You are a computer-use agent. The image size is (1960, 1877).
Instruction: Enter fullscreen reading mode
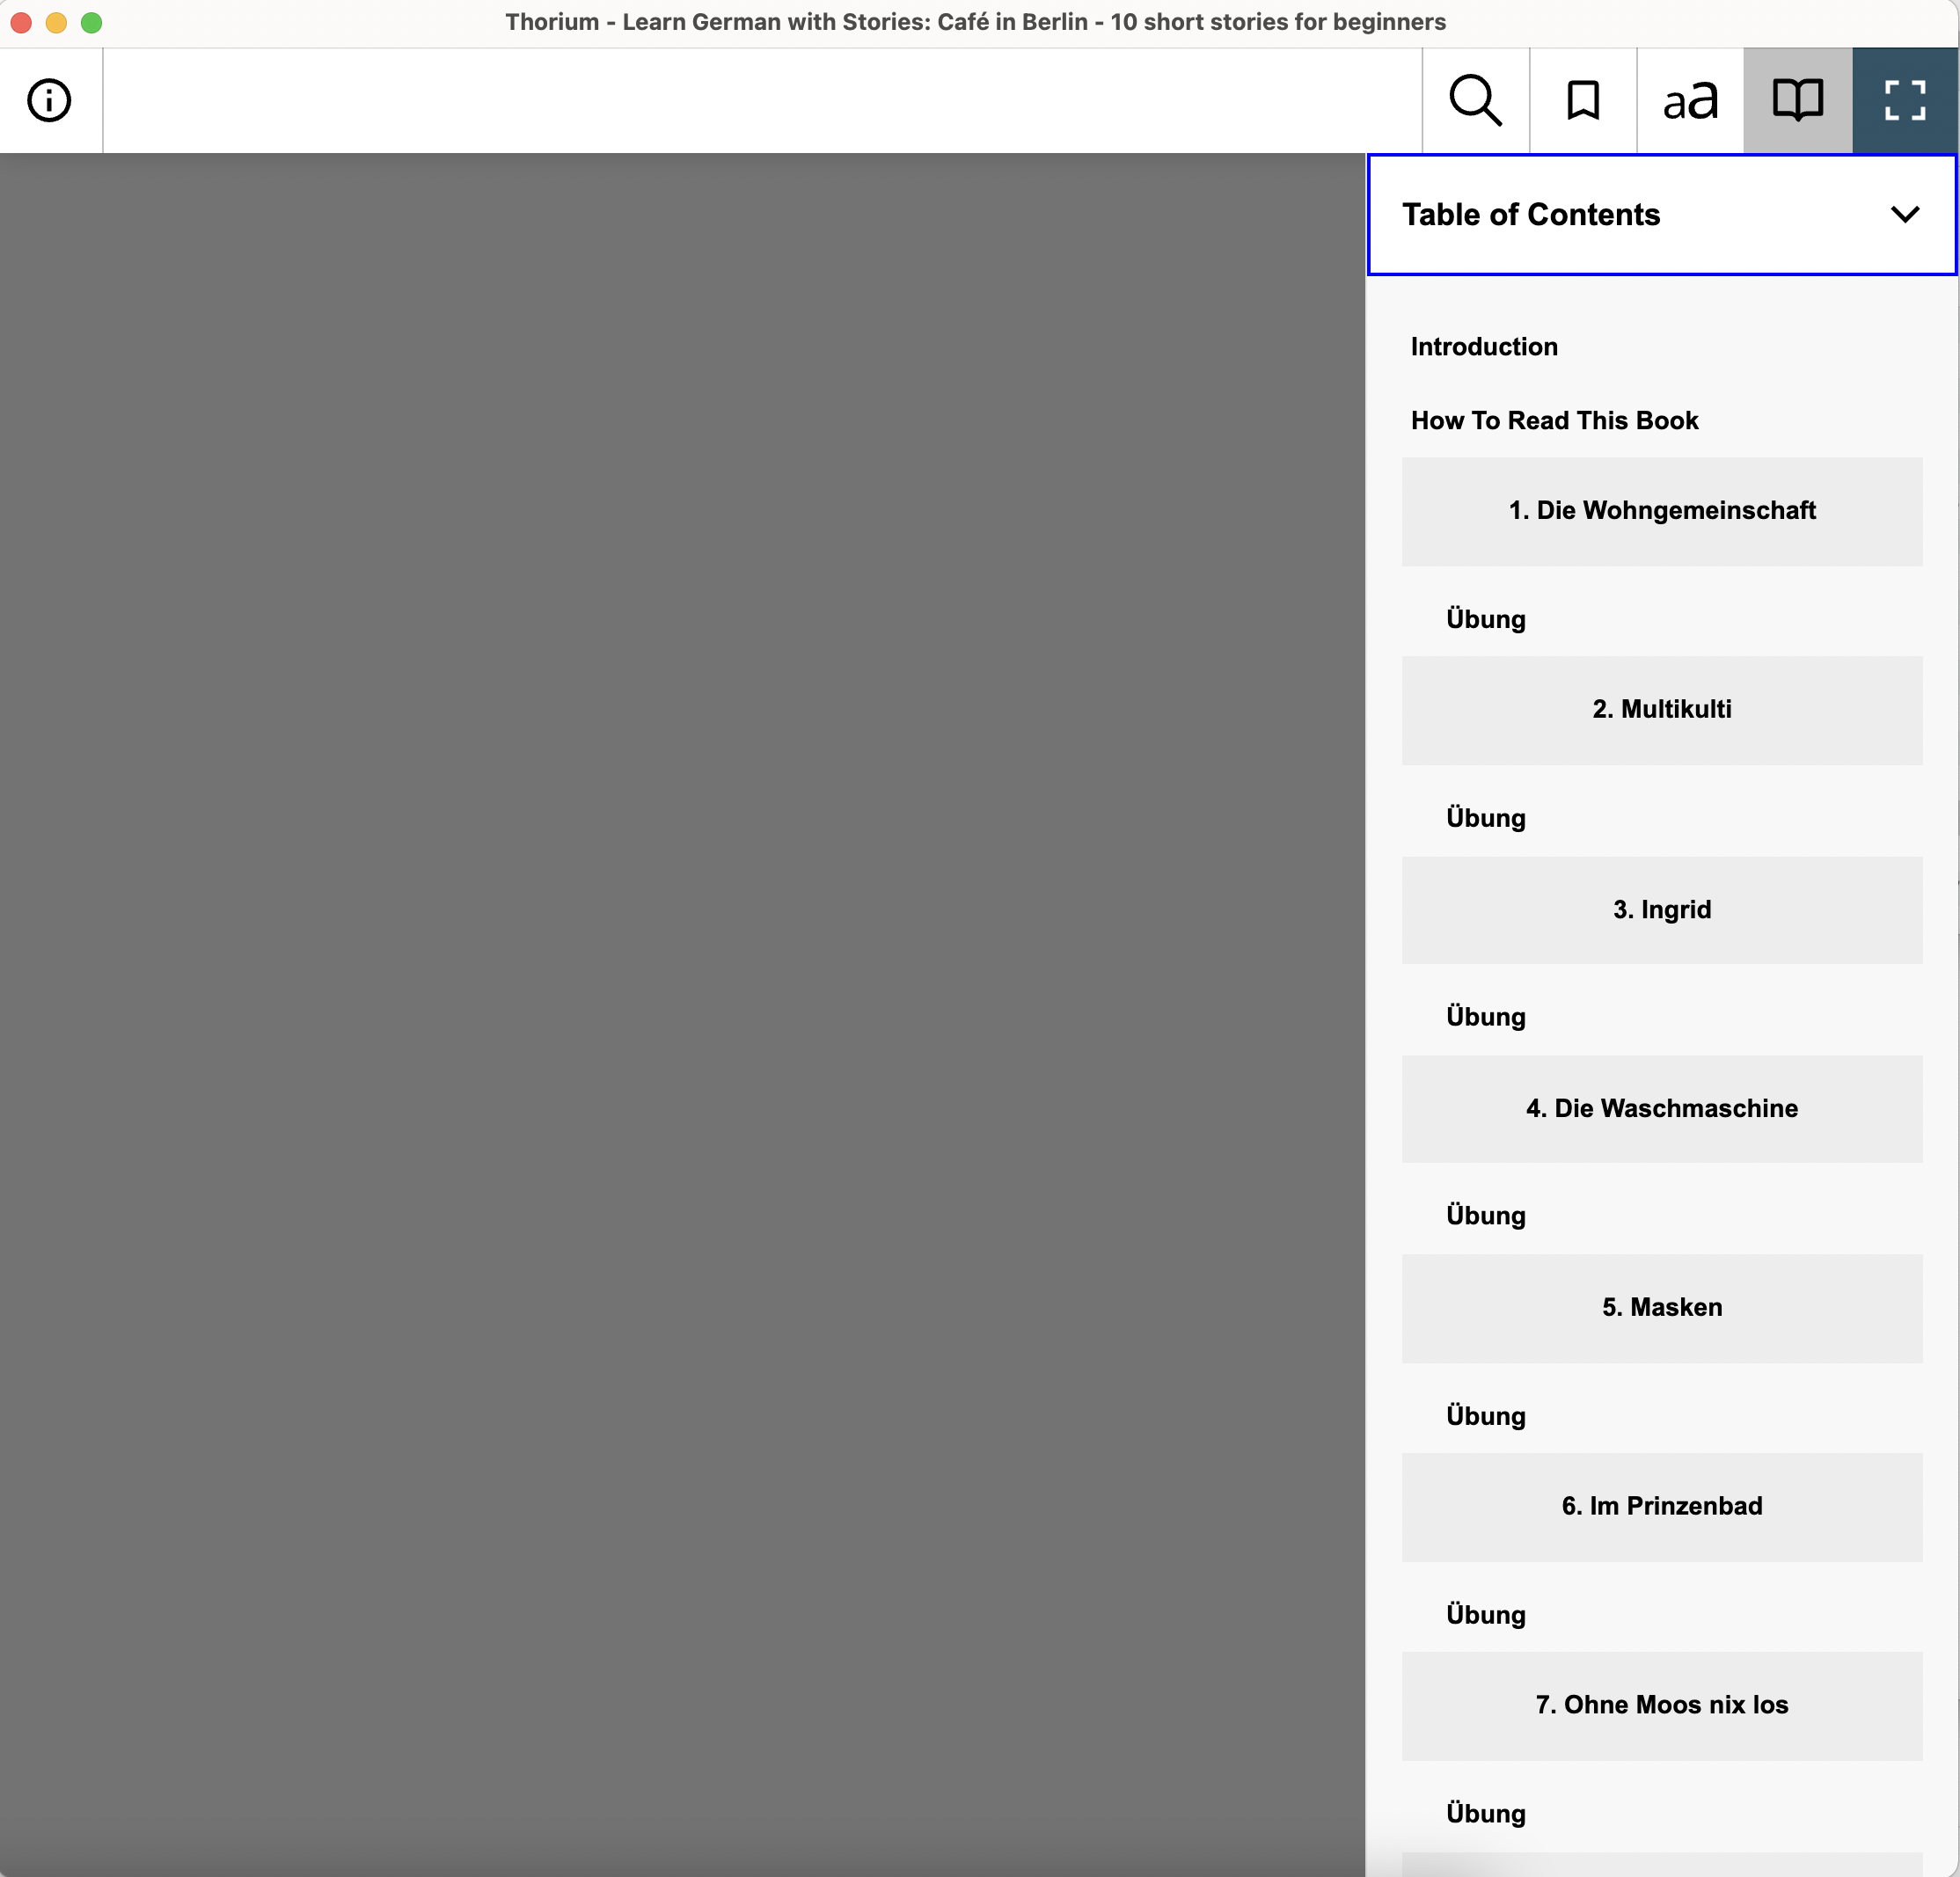point(1904,100)
